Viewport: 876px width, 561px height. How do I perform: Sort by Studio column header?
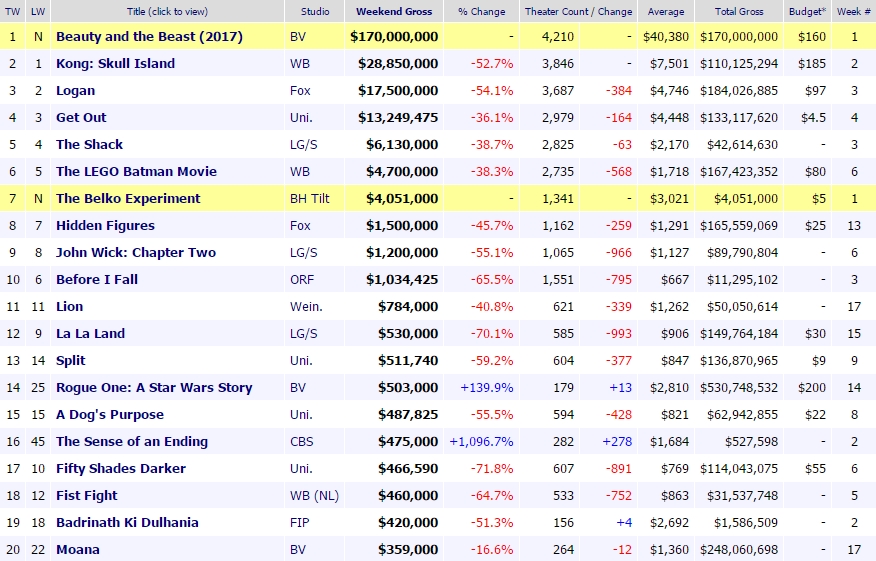315,11
